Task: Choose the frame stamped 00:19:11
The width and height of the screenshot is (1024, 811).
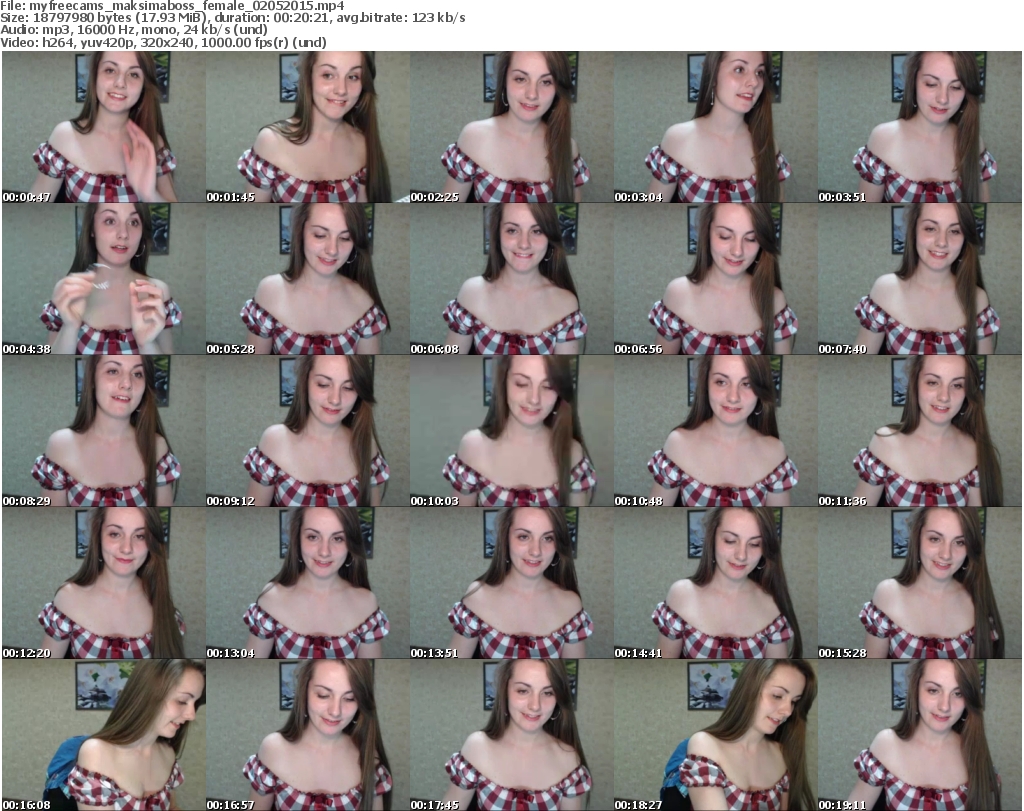Action: click(x=920, y=735)
